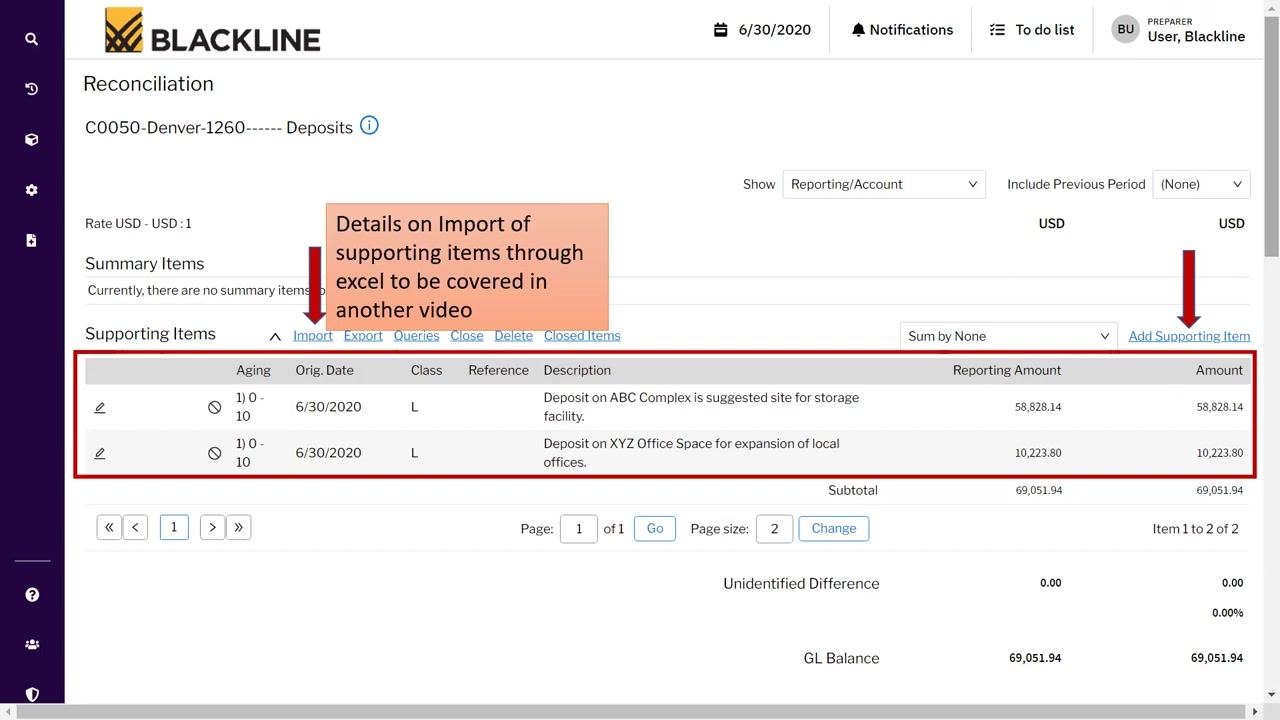Go to the last page of items
The width and height of the screenshot is (1280, 720).
(x=238, y=527)
